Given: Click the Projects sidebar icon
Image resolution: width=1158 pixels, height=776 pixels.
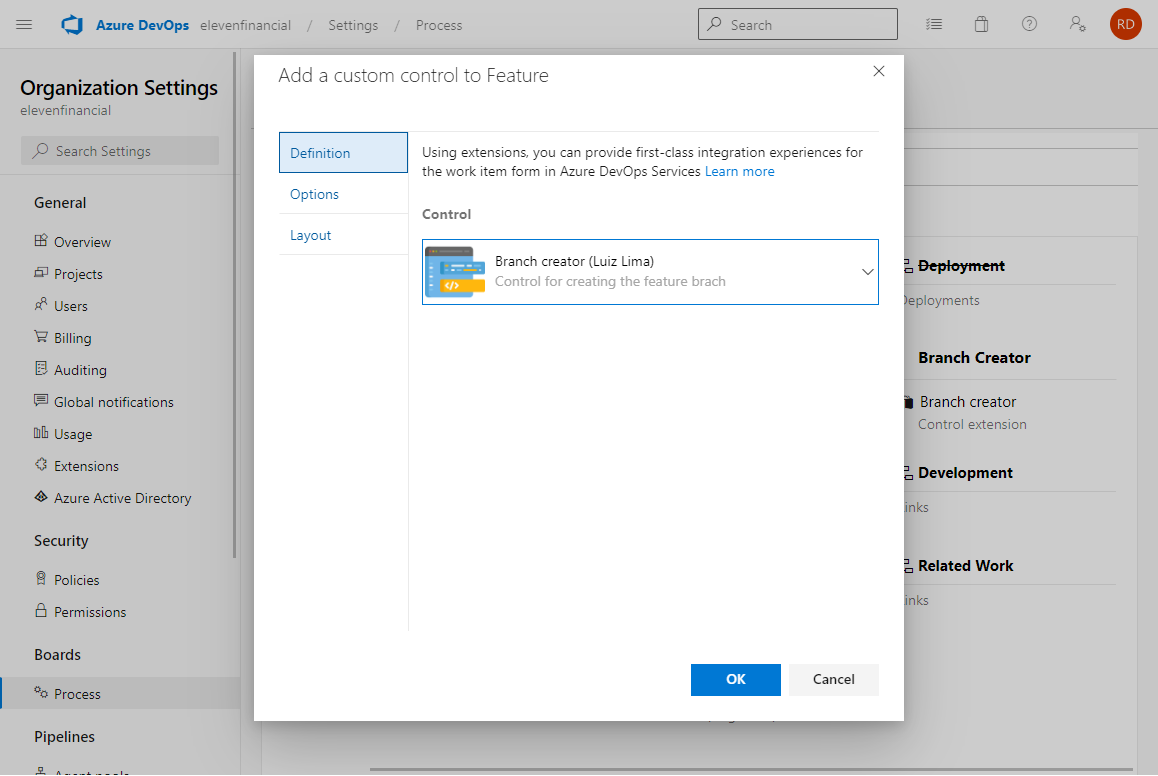Looking at the screenshot, I should tap(41, 272).
